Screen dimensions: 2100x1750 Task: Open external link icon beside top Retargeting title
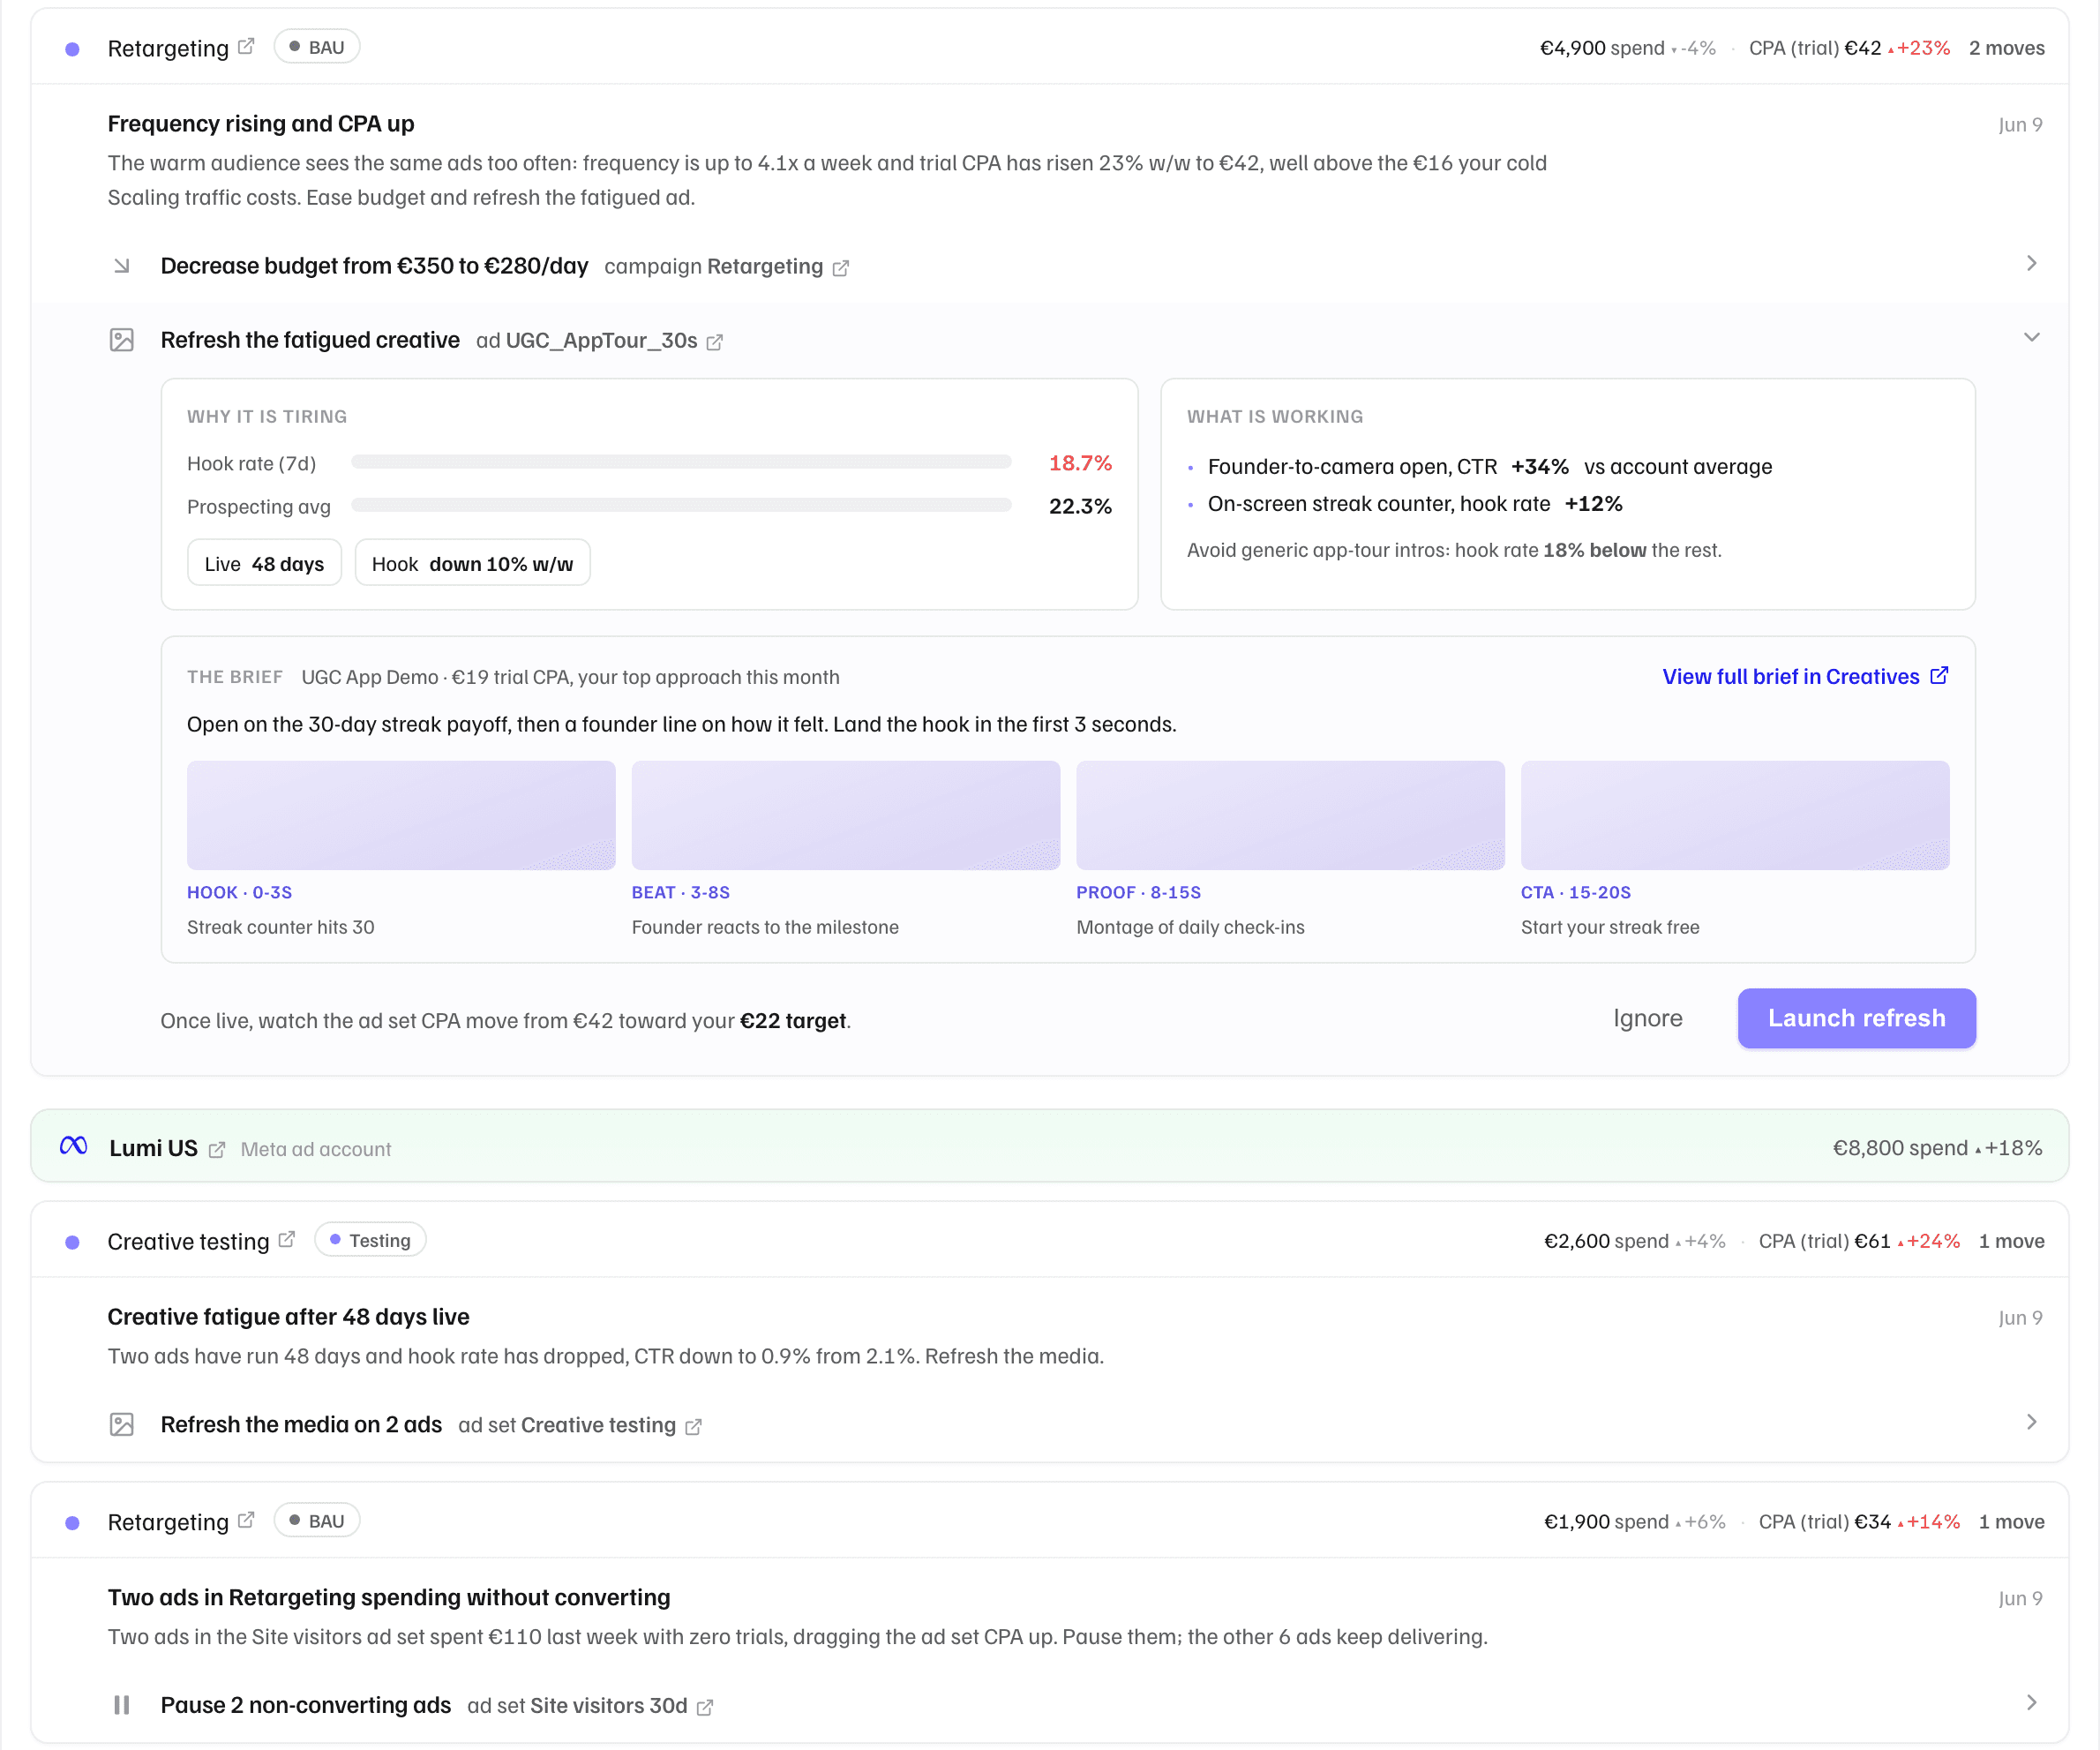tap(246, 47)
